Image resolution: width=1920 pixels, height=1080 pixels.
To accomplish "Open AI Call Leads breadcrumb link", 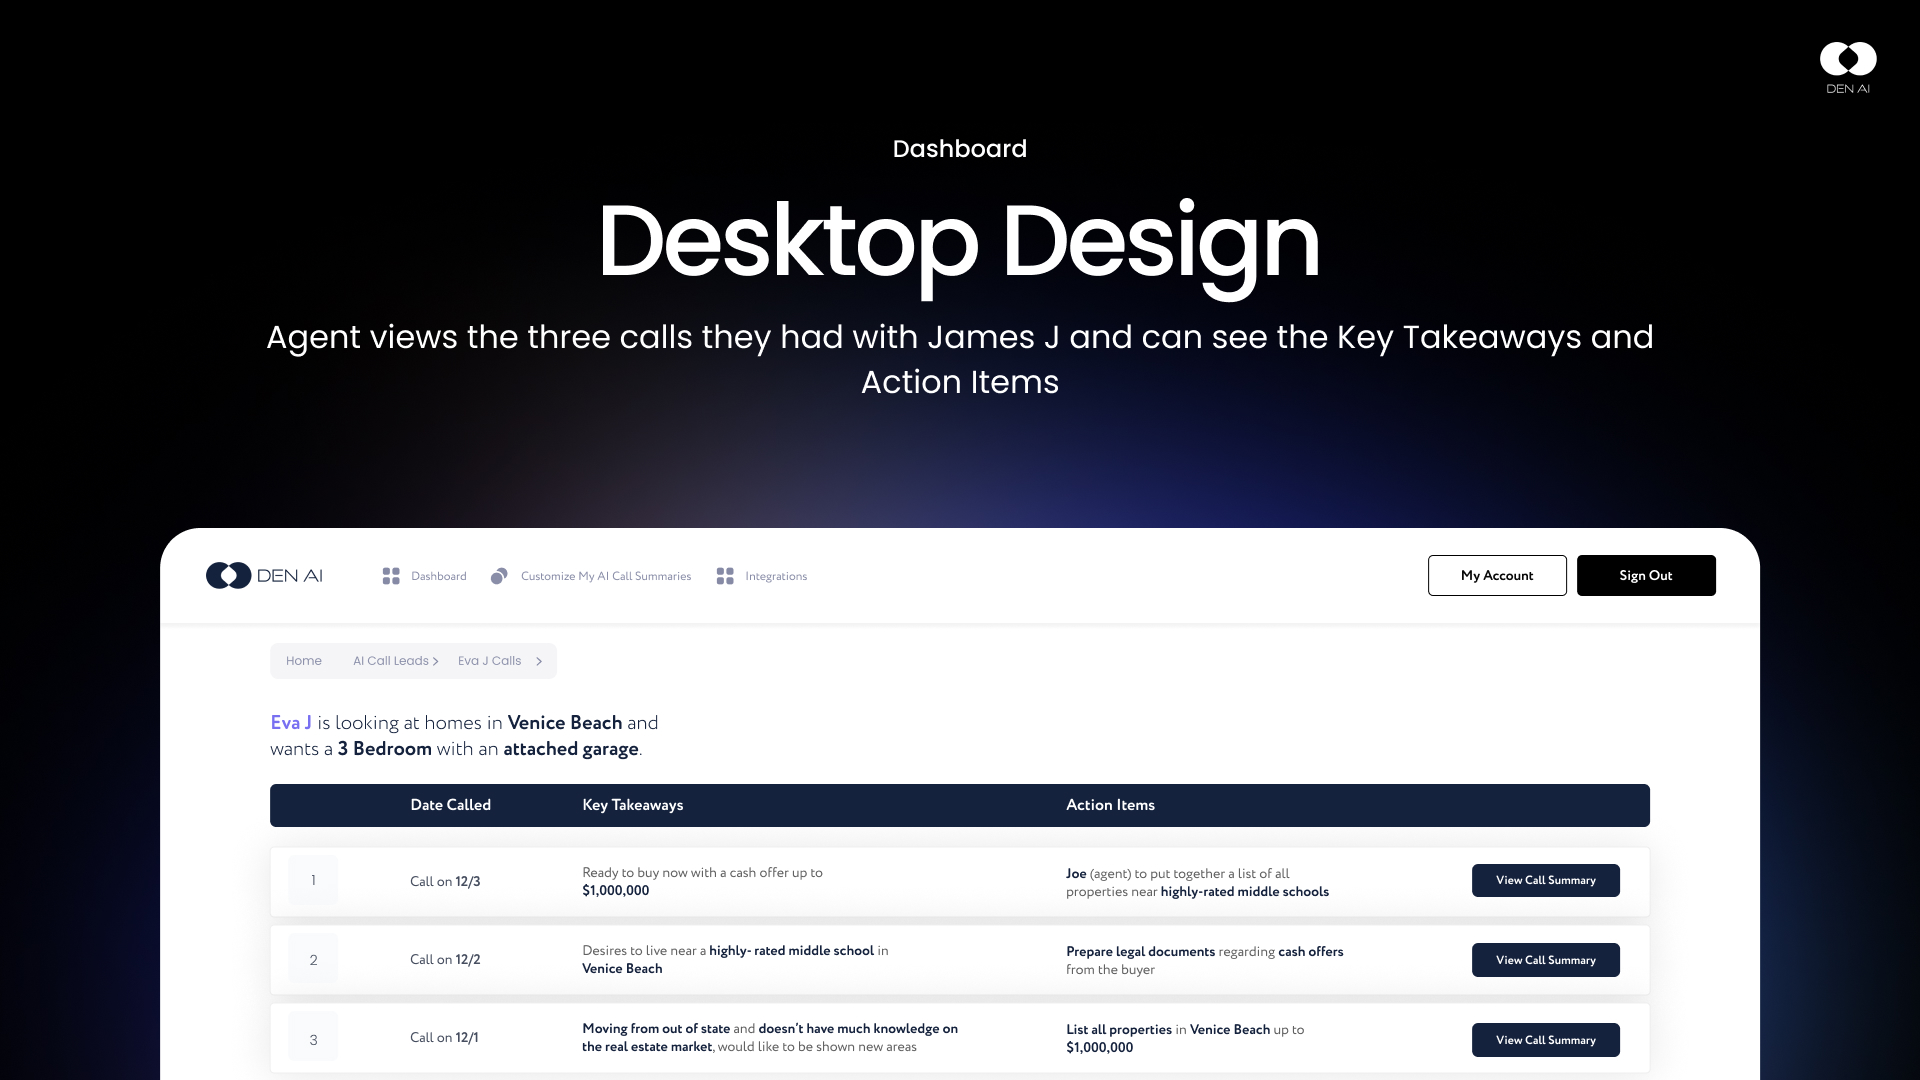I will pyautogui.click(x=390, y=661).
